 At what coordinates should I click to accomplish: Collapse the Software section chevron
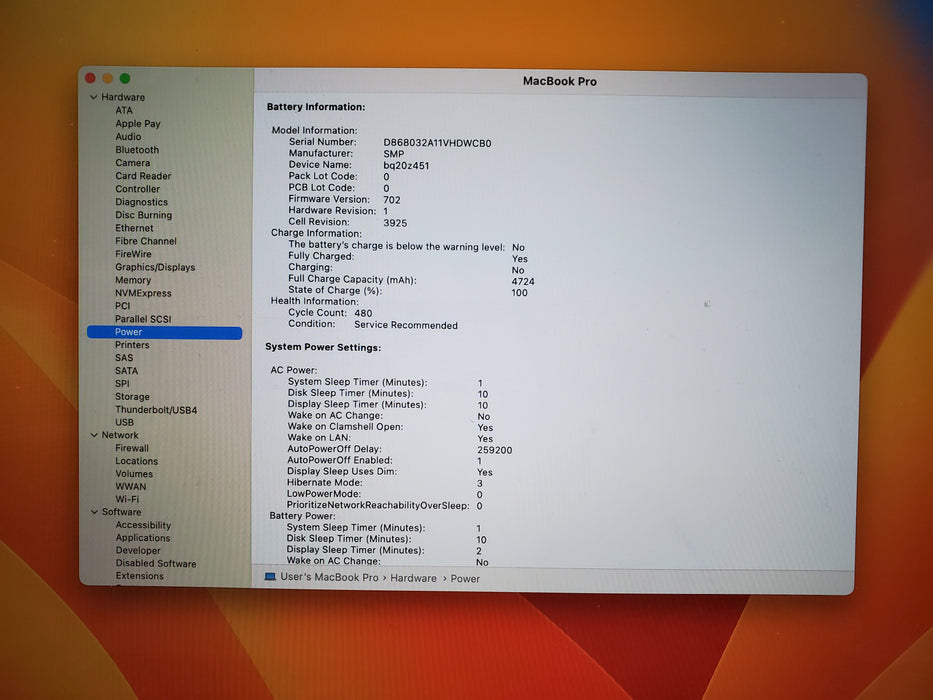coord(94,512)
